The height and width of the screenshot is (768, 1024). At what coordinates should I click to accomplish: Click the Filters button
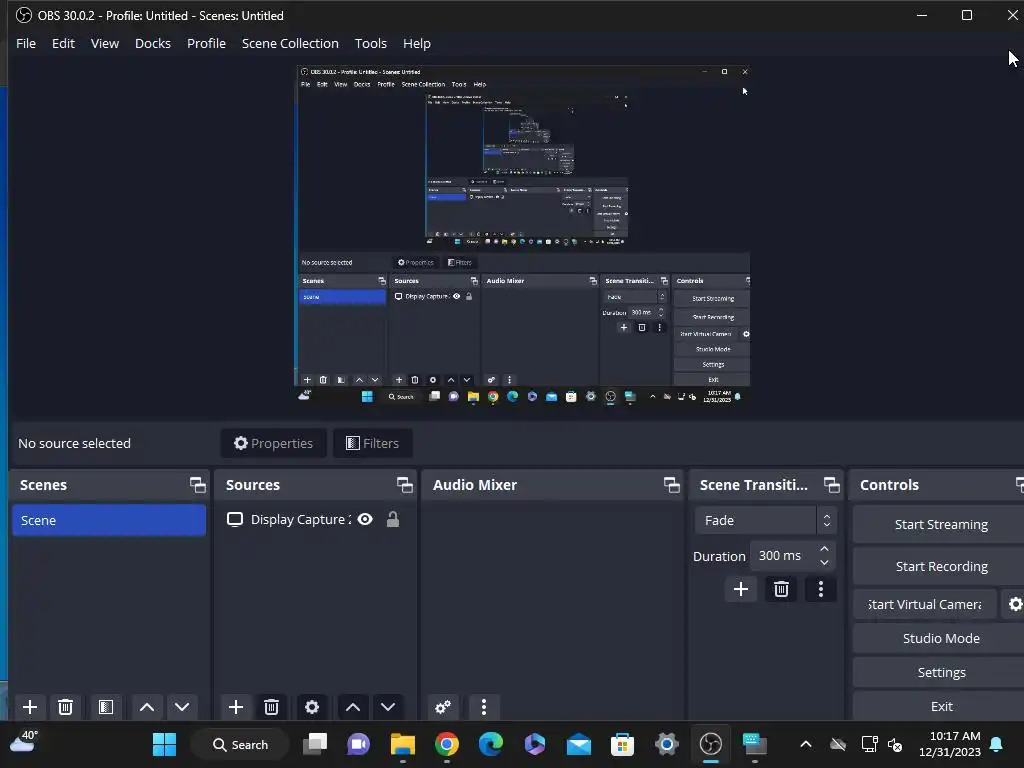(372, 443)
